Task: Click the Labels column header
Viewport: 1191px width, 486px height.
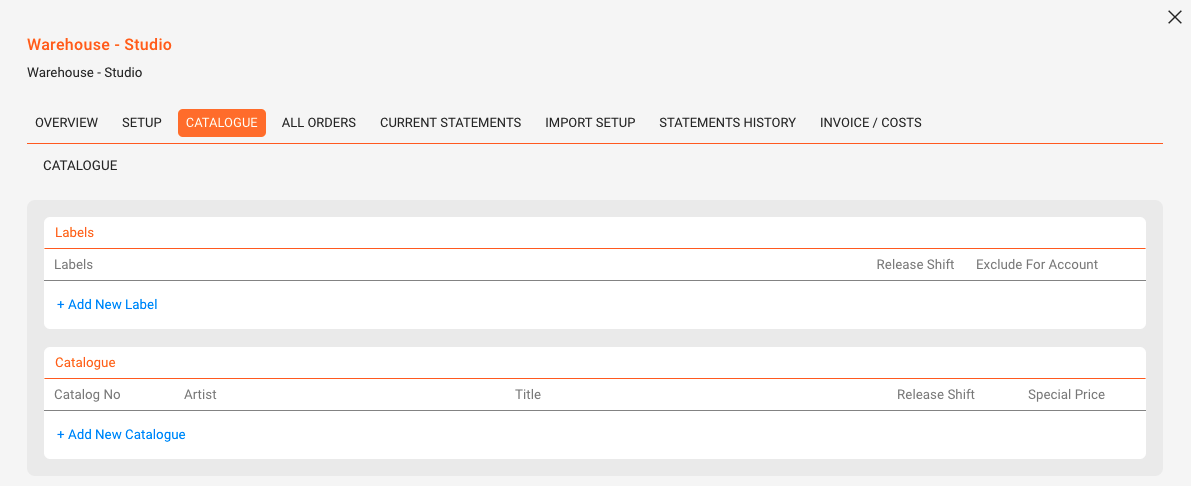Action: point(74,264)
